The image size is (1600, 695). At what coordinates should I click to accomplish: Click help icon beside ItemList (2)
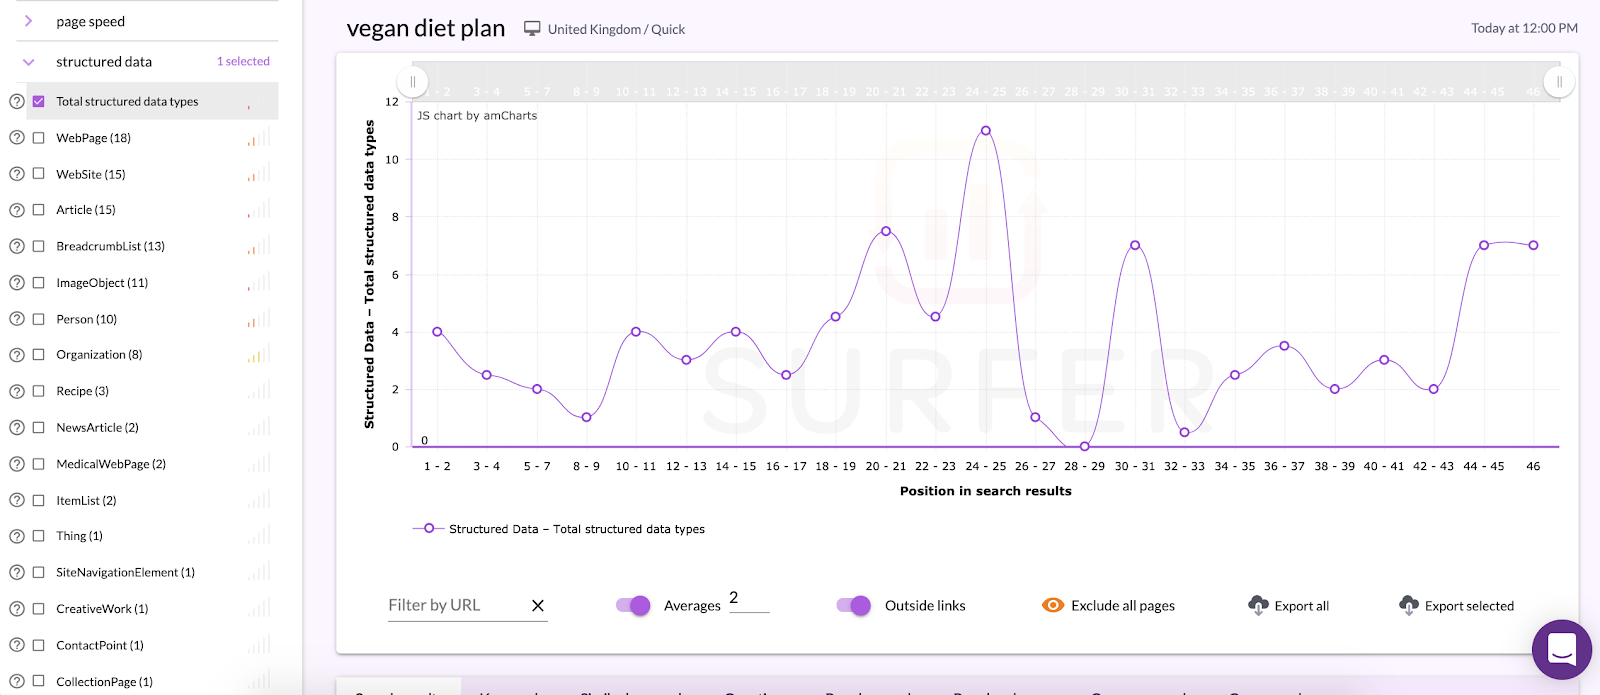click(x=17, y=500)
